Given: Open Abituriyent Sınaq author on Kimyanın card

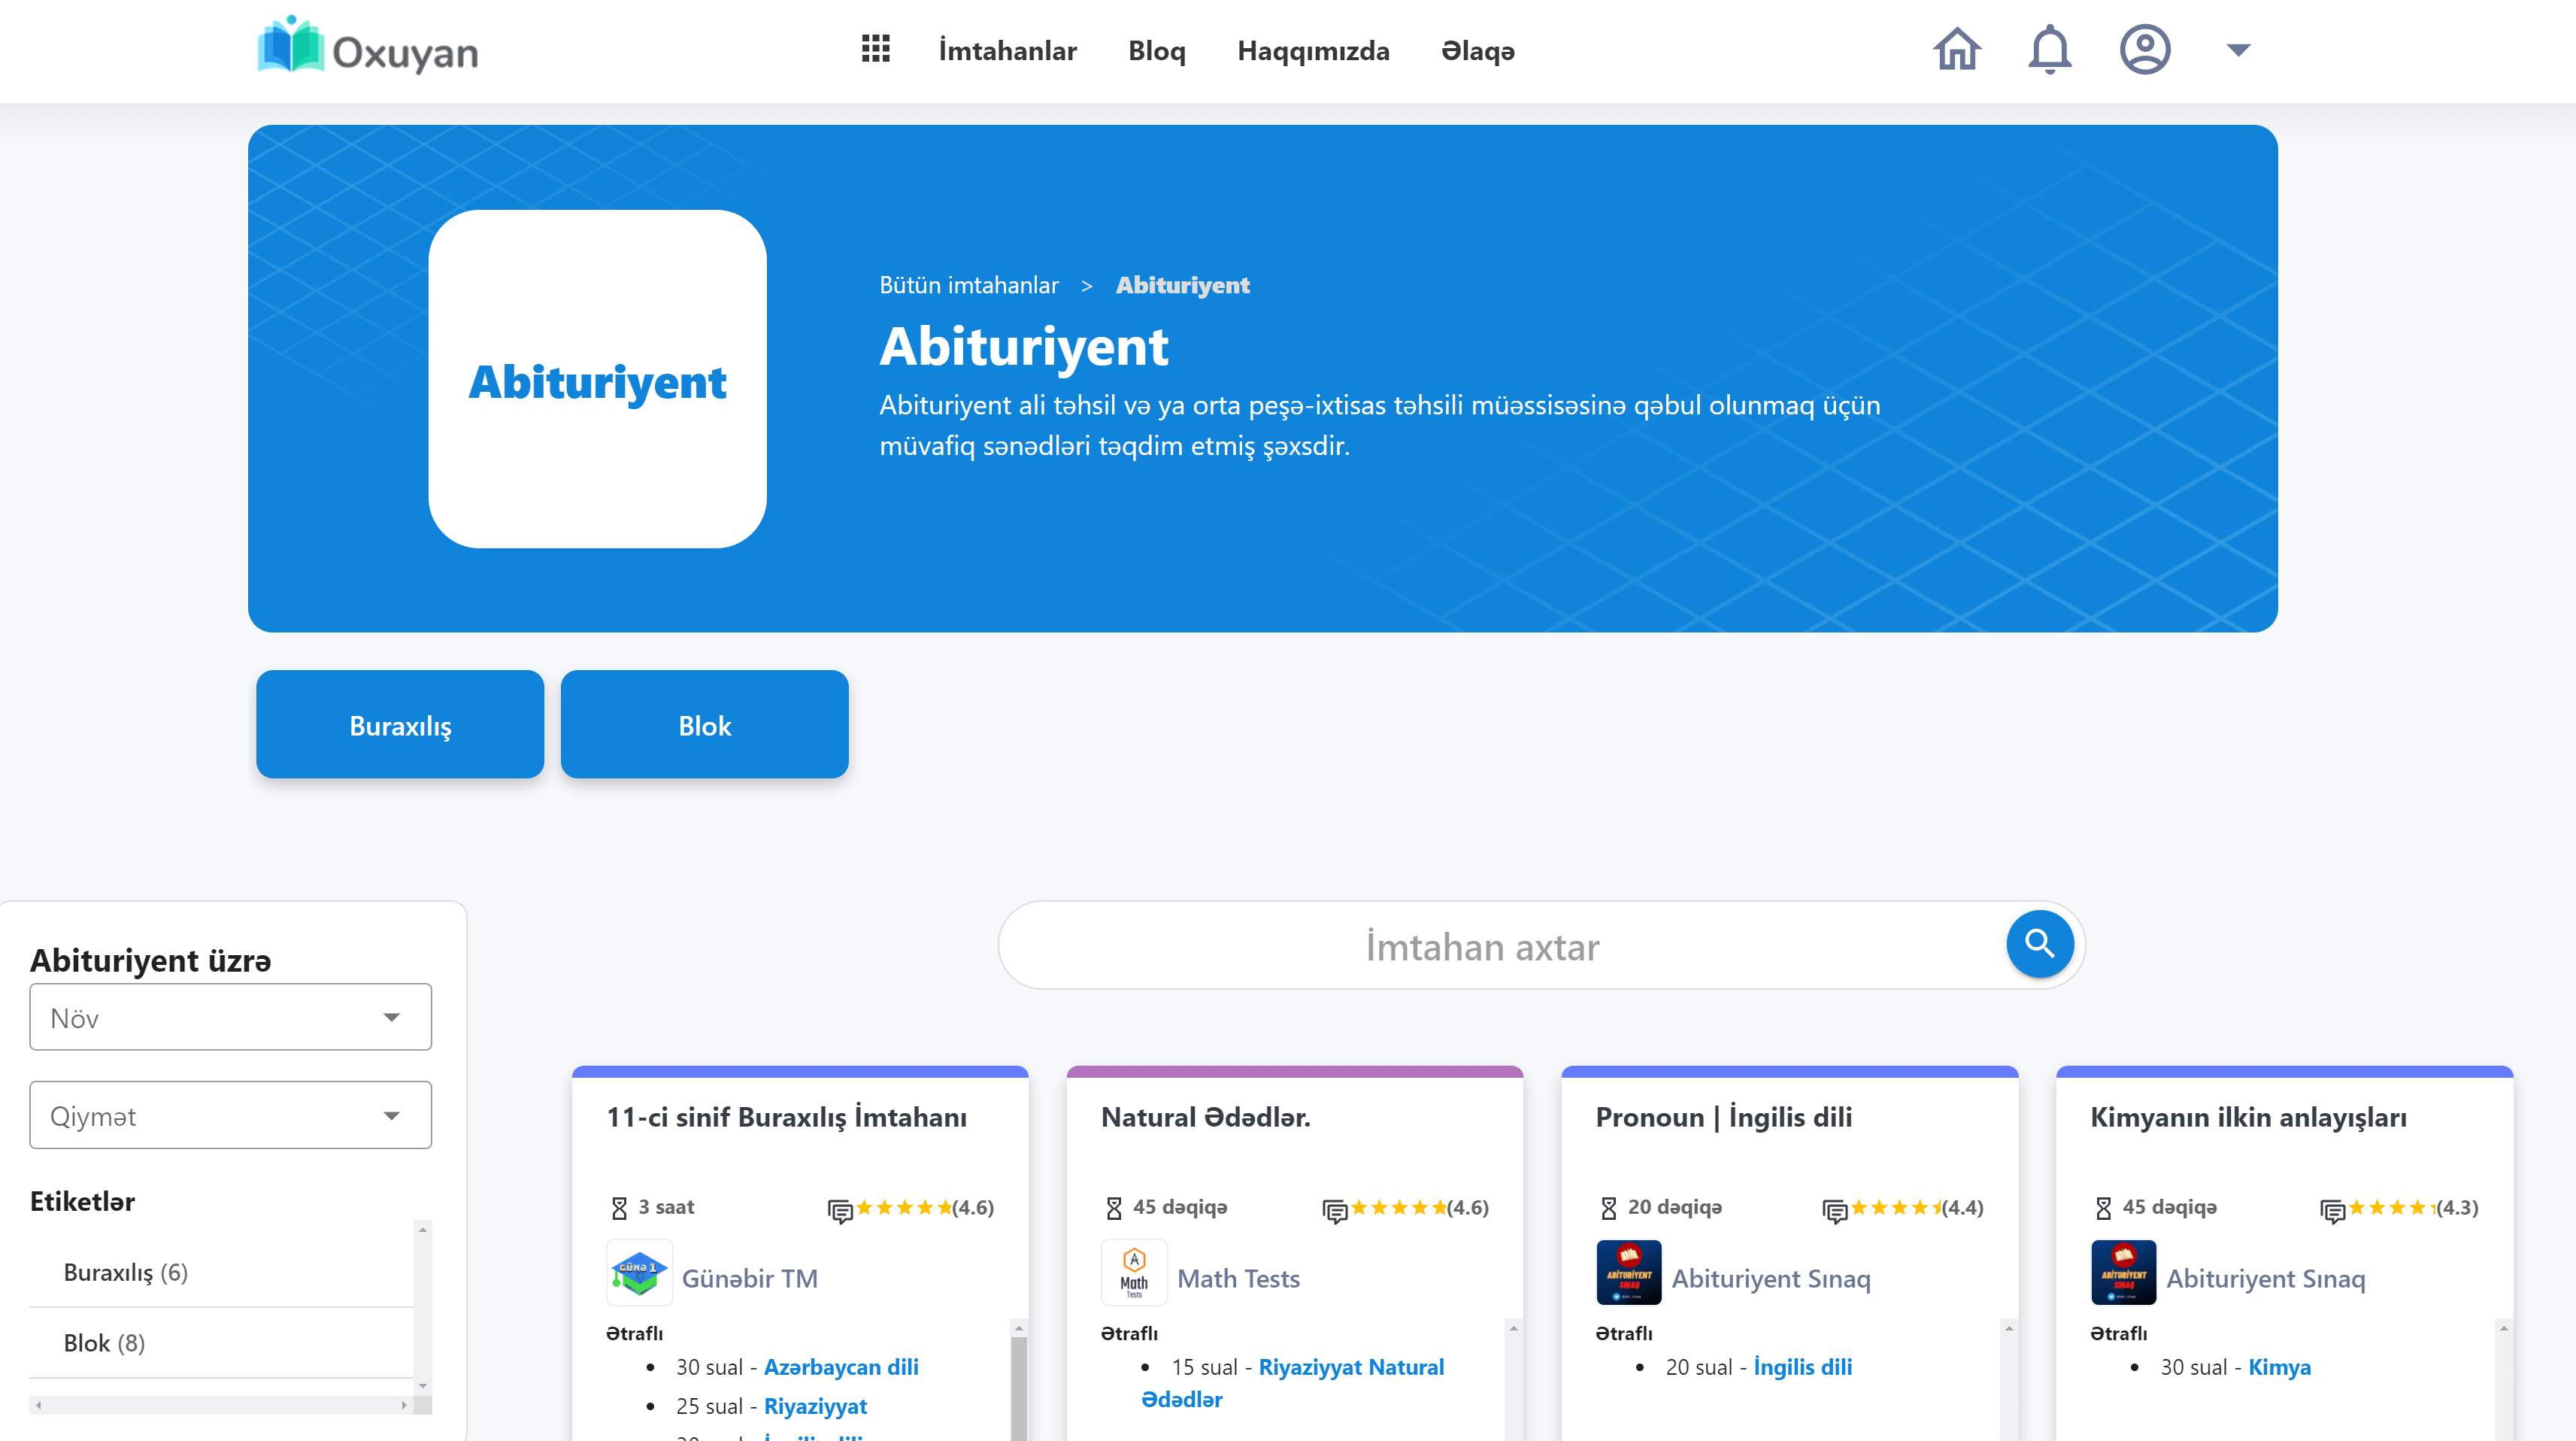Looking at the screenshot, I should click(2265, 1278).
